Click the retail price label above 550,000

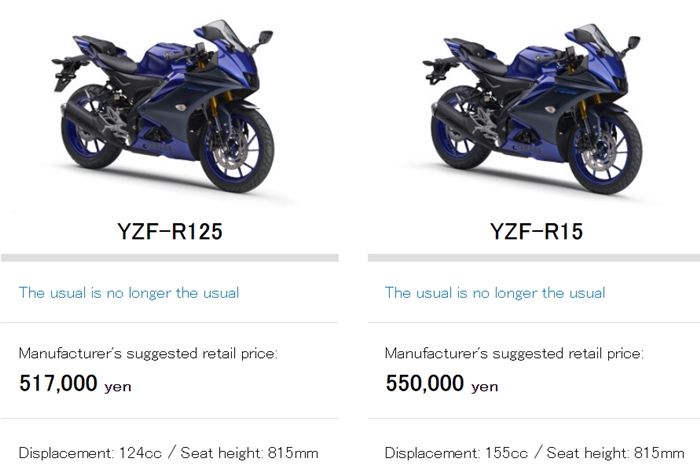[514, 353]
